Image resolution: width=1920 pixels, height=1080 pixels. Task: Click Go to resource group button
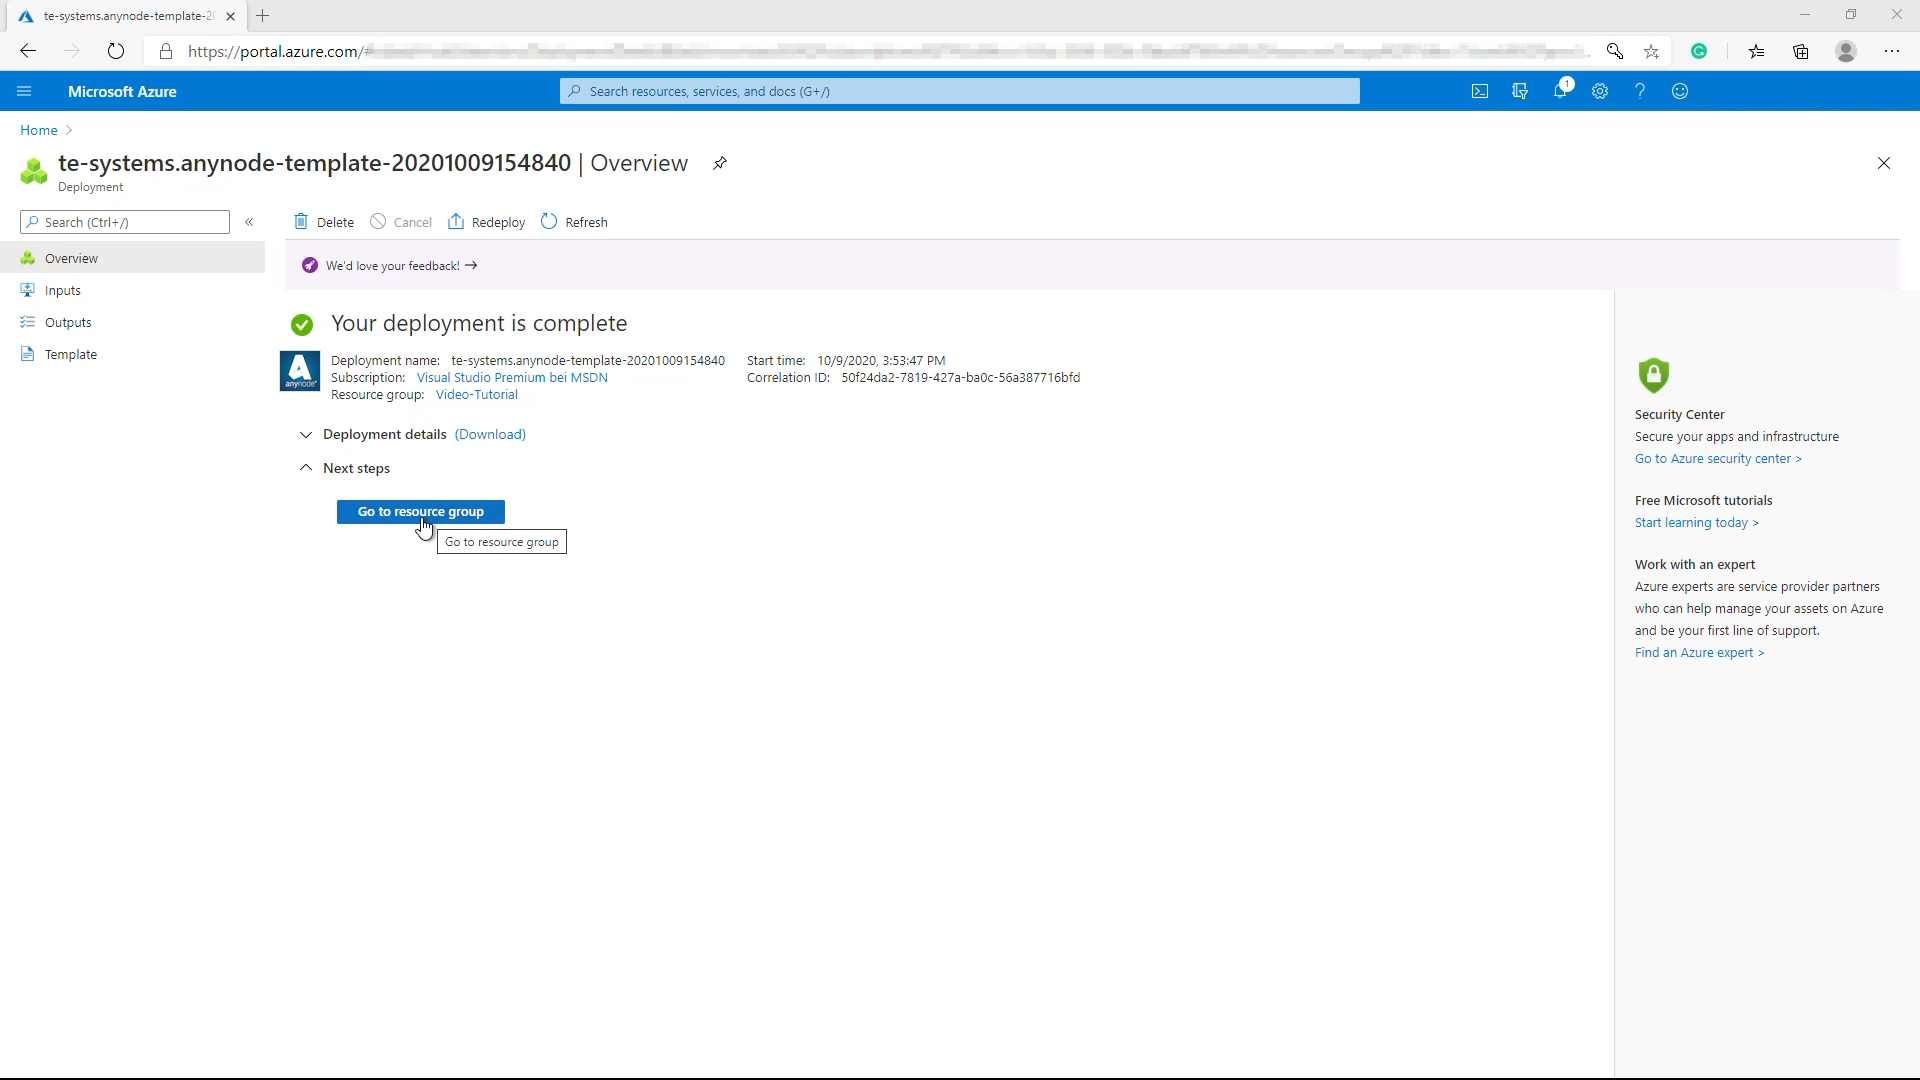421,511
